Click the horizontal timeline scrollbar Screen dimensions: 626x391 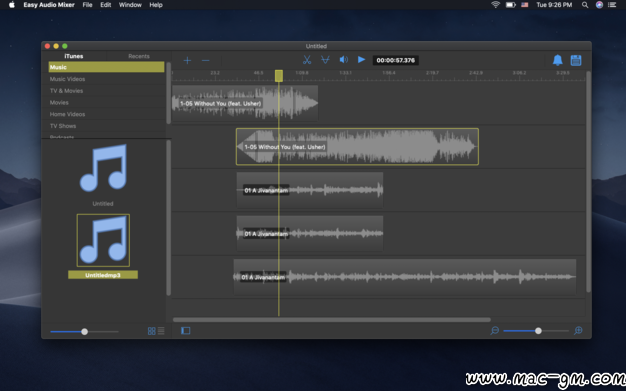coord(332,320)
